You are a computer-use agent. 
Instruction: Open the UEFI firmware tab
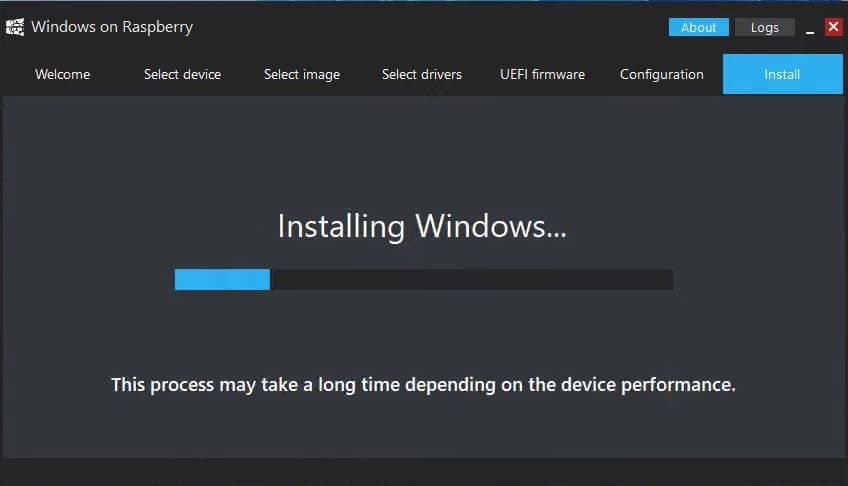tap(542, 74)
